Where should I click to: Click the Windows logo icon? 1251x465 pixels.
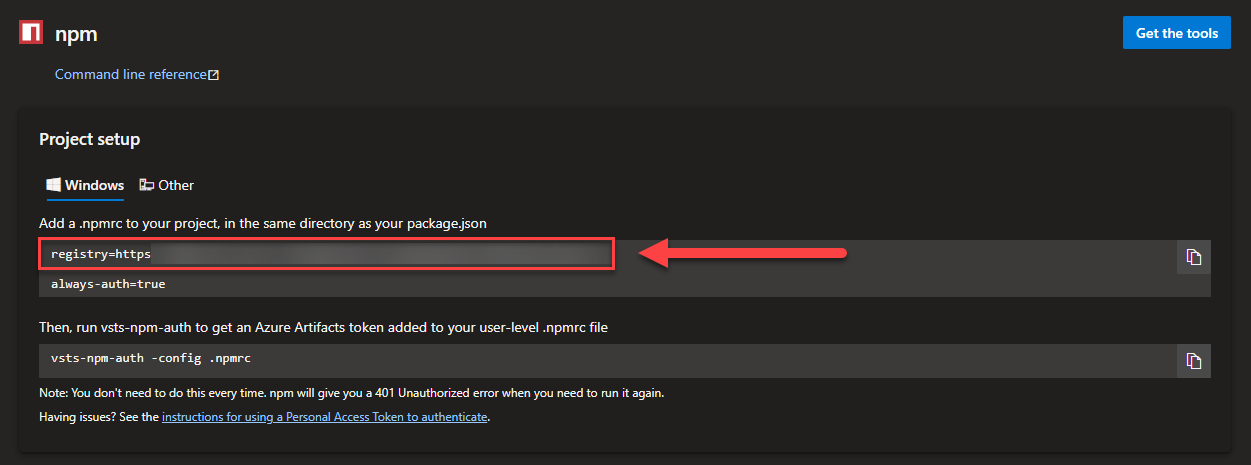54,185
